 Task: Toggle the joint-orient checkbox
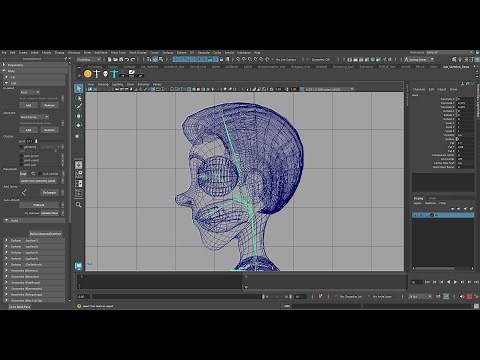[22, 160]
